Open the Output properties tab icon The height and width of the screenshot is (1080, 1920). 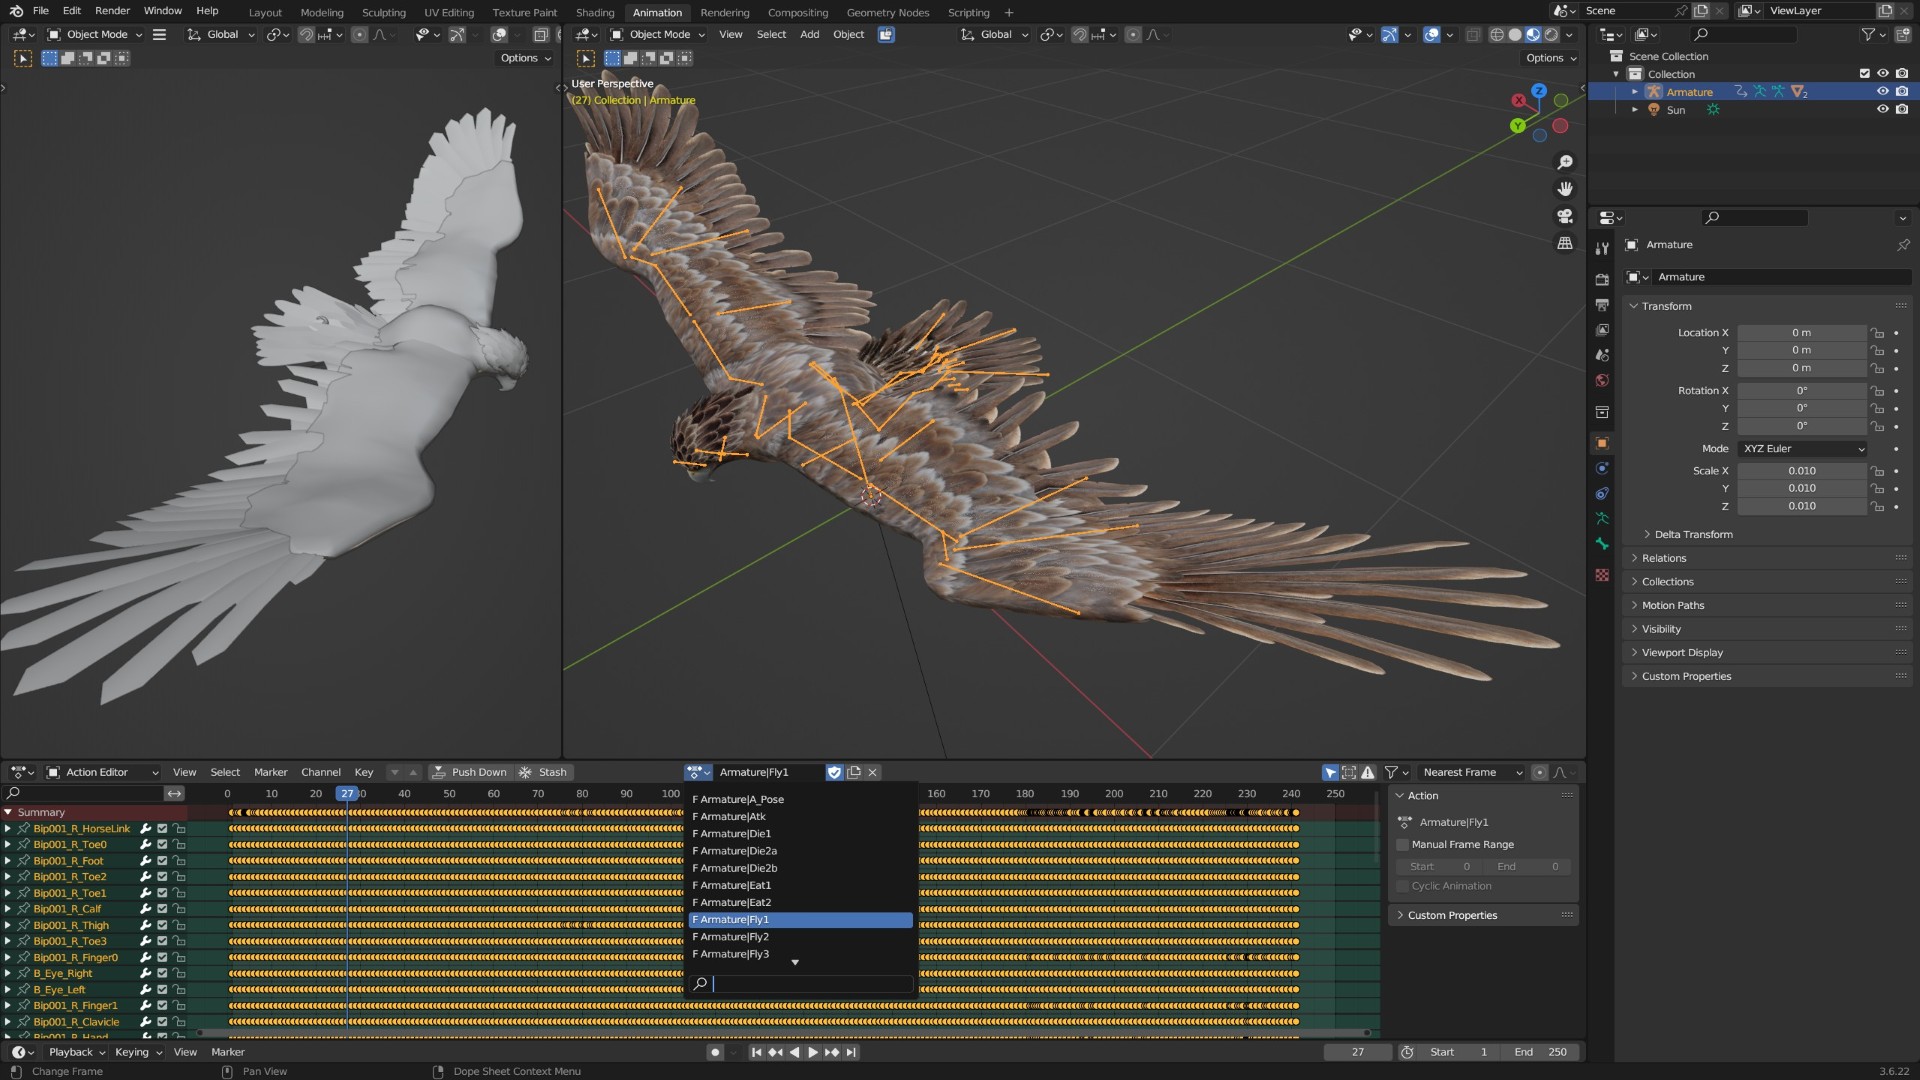(x=1602, y=304)
